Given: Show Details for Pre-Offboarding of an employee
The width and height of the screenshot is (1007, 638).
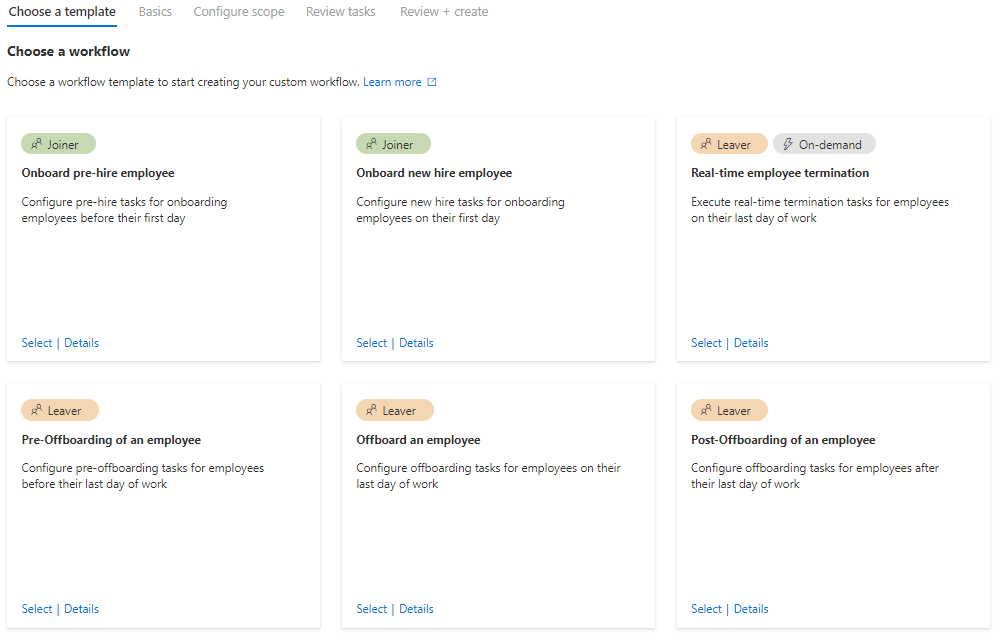Looking at the screenshot, I should point(82,609).
